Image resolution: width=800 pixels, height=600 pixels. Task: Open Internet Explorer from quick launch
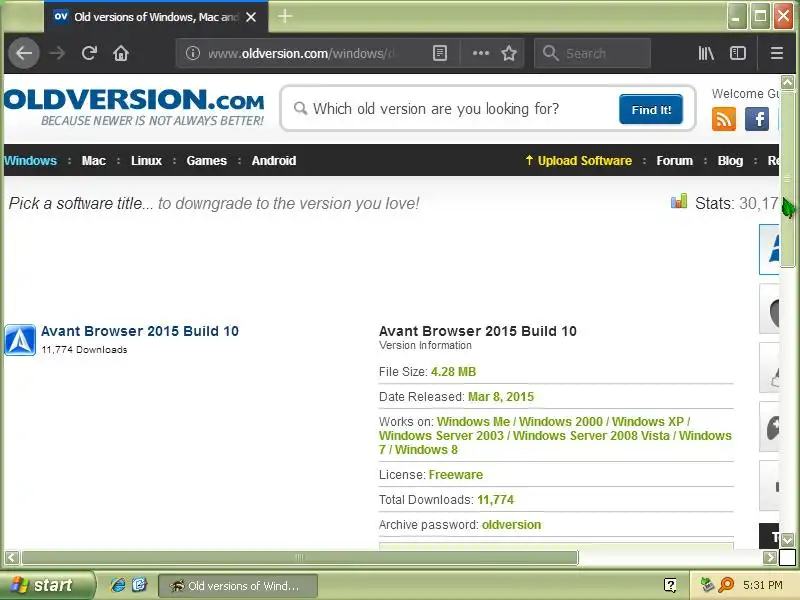118,585
